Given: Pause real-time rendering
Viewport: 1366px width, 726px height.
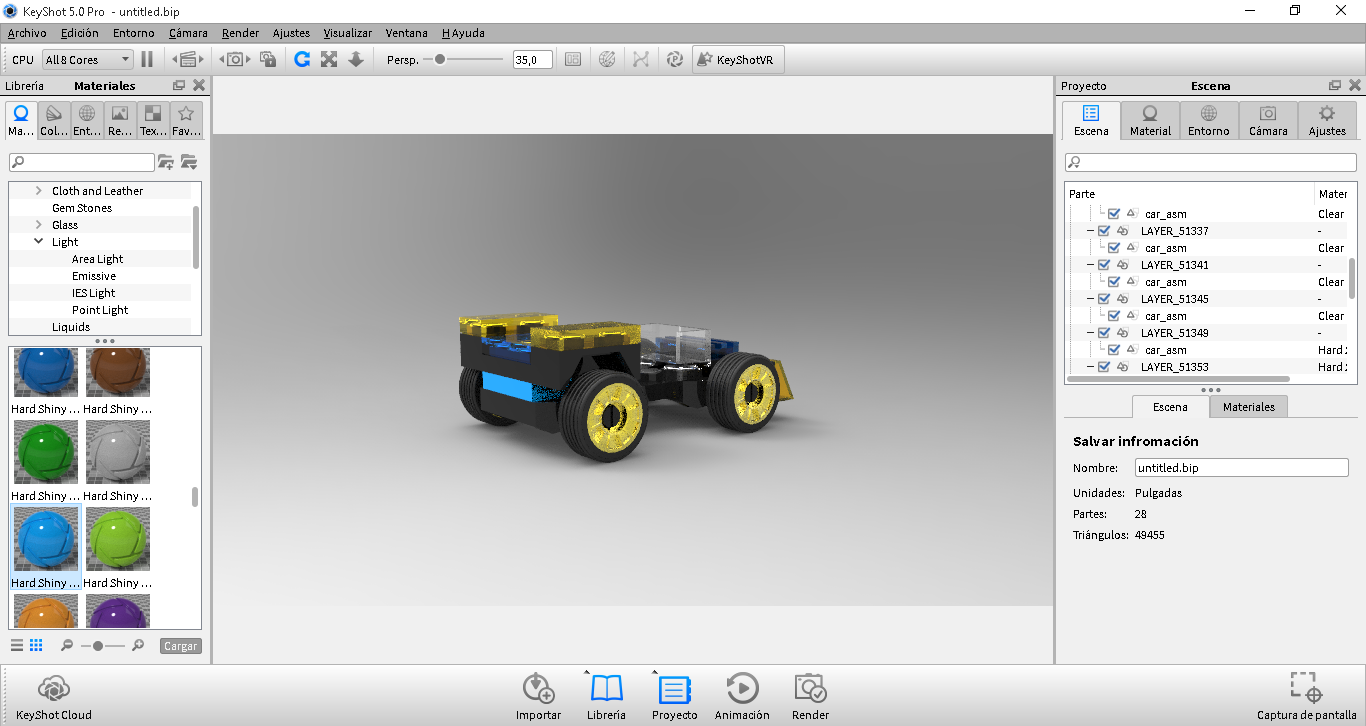Looking at the screenshot, I should (x=147, y=60).
